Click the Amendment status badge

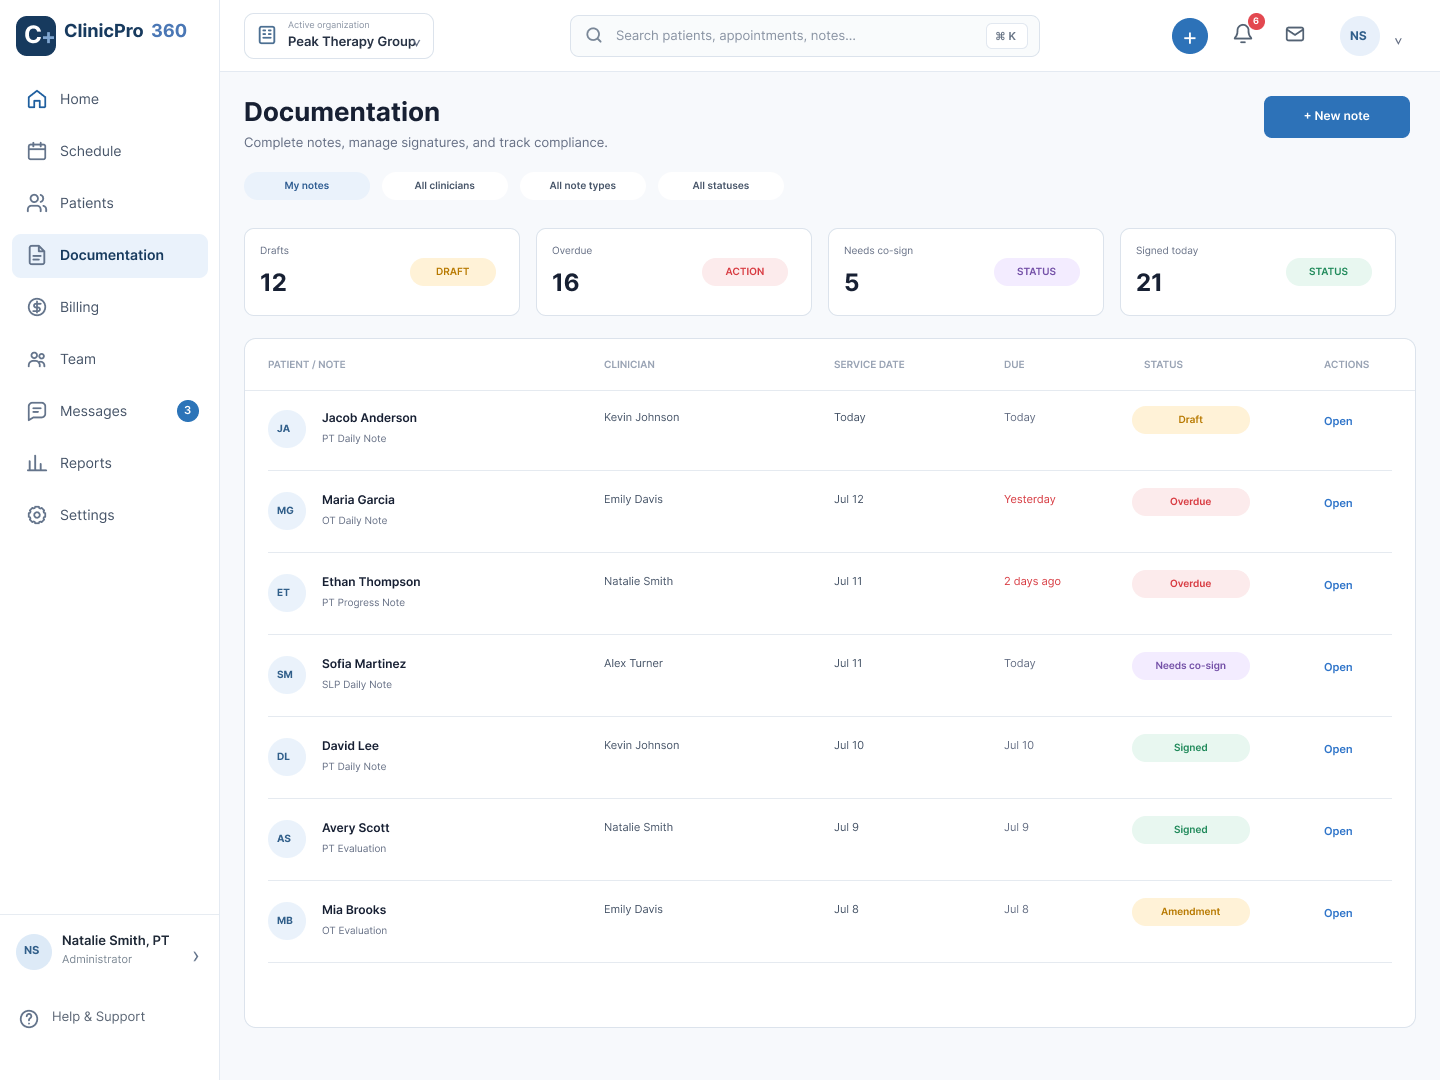click(x=1191, y=912)
